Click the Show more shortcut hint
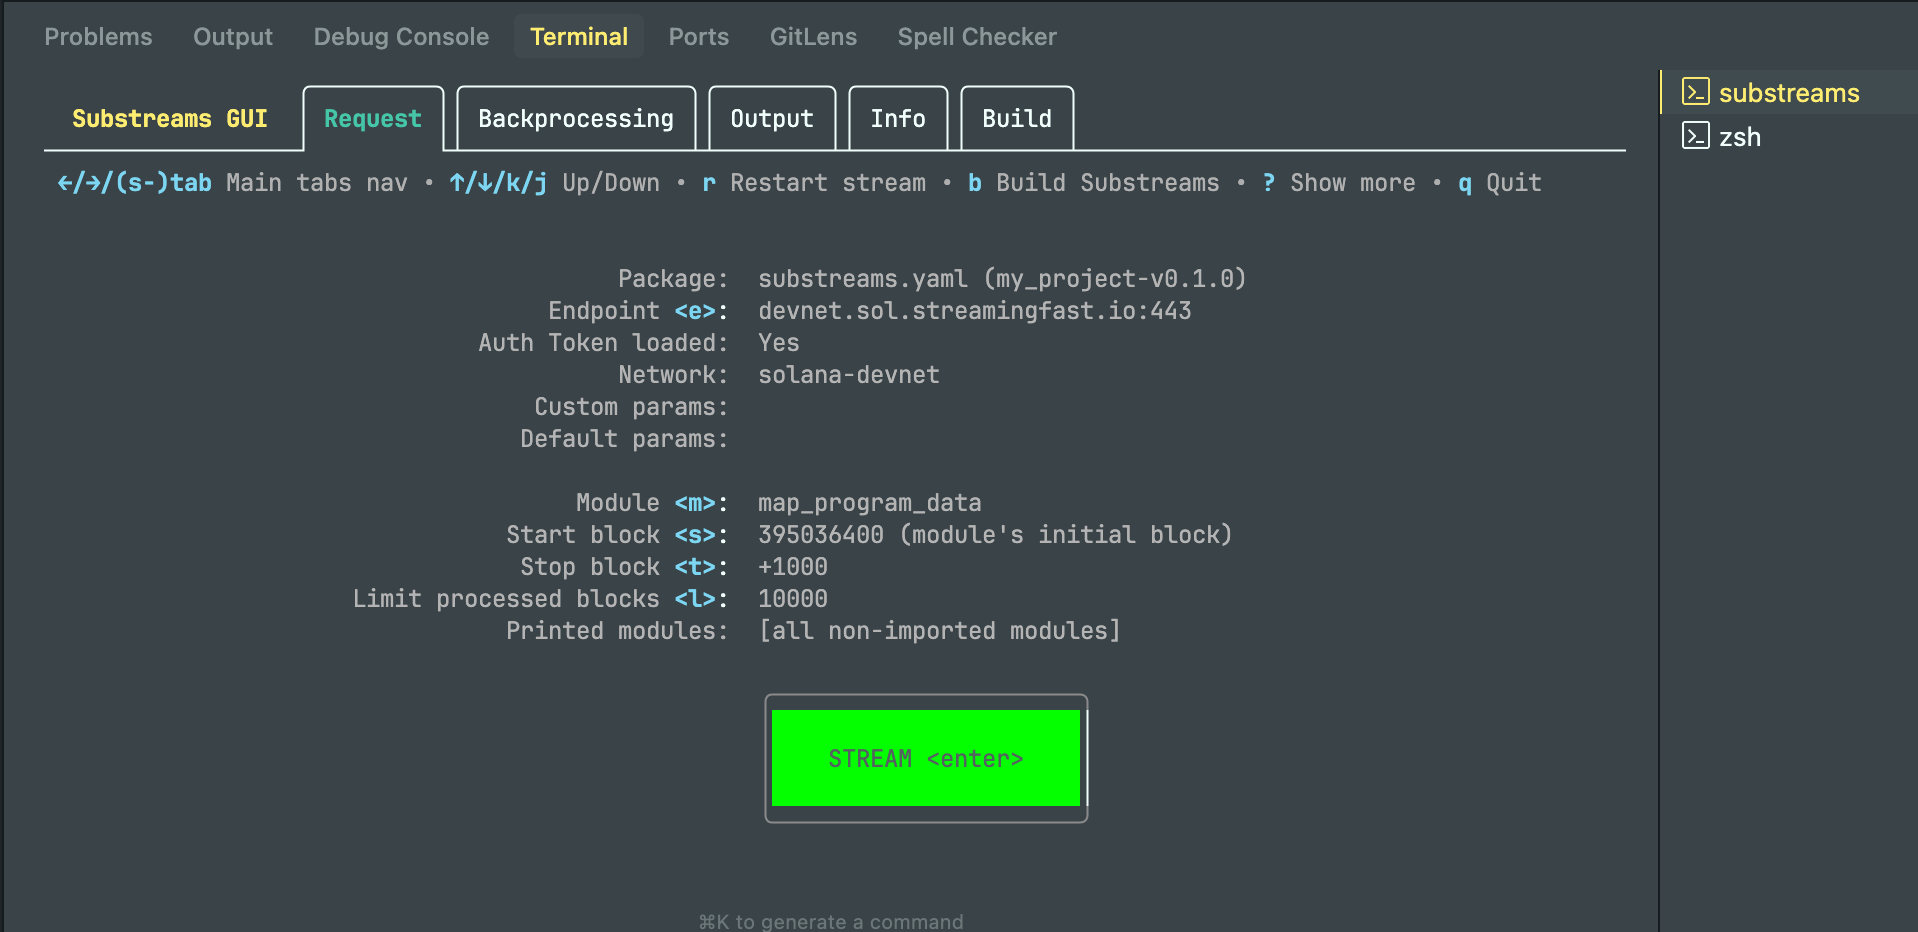Screen dimensions: 1918x932 pyautogui.click(x=1339, y=183)
